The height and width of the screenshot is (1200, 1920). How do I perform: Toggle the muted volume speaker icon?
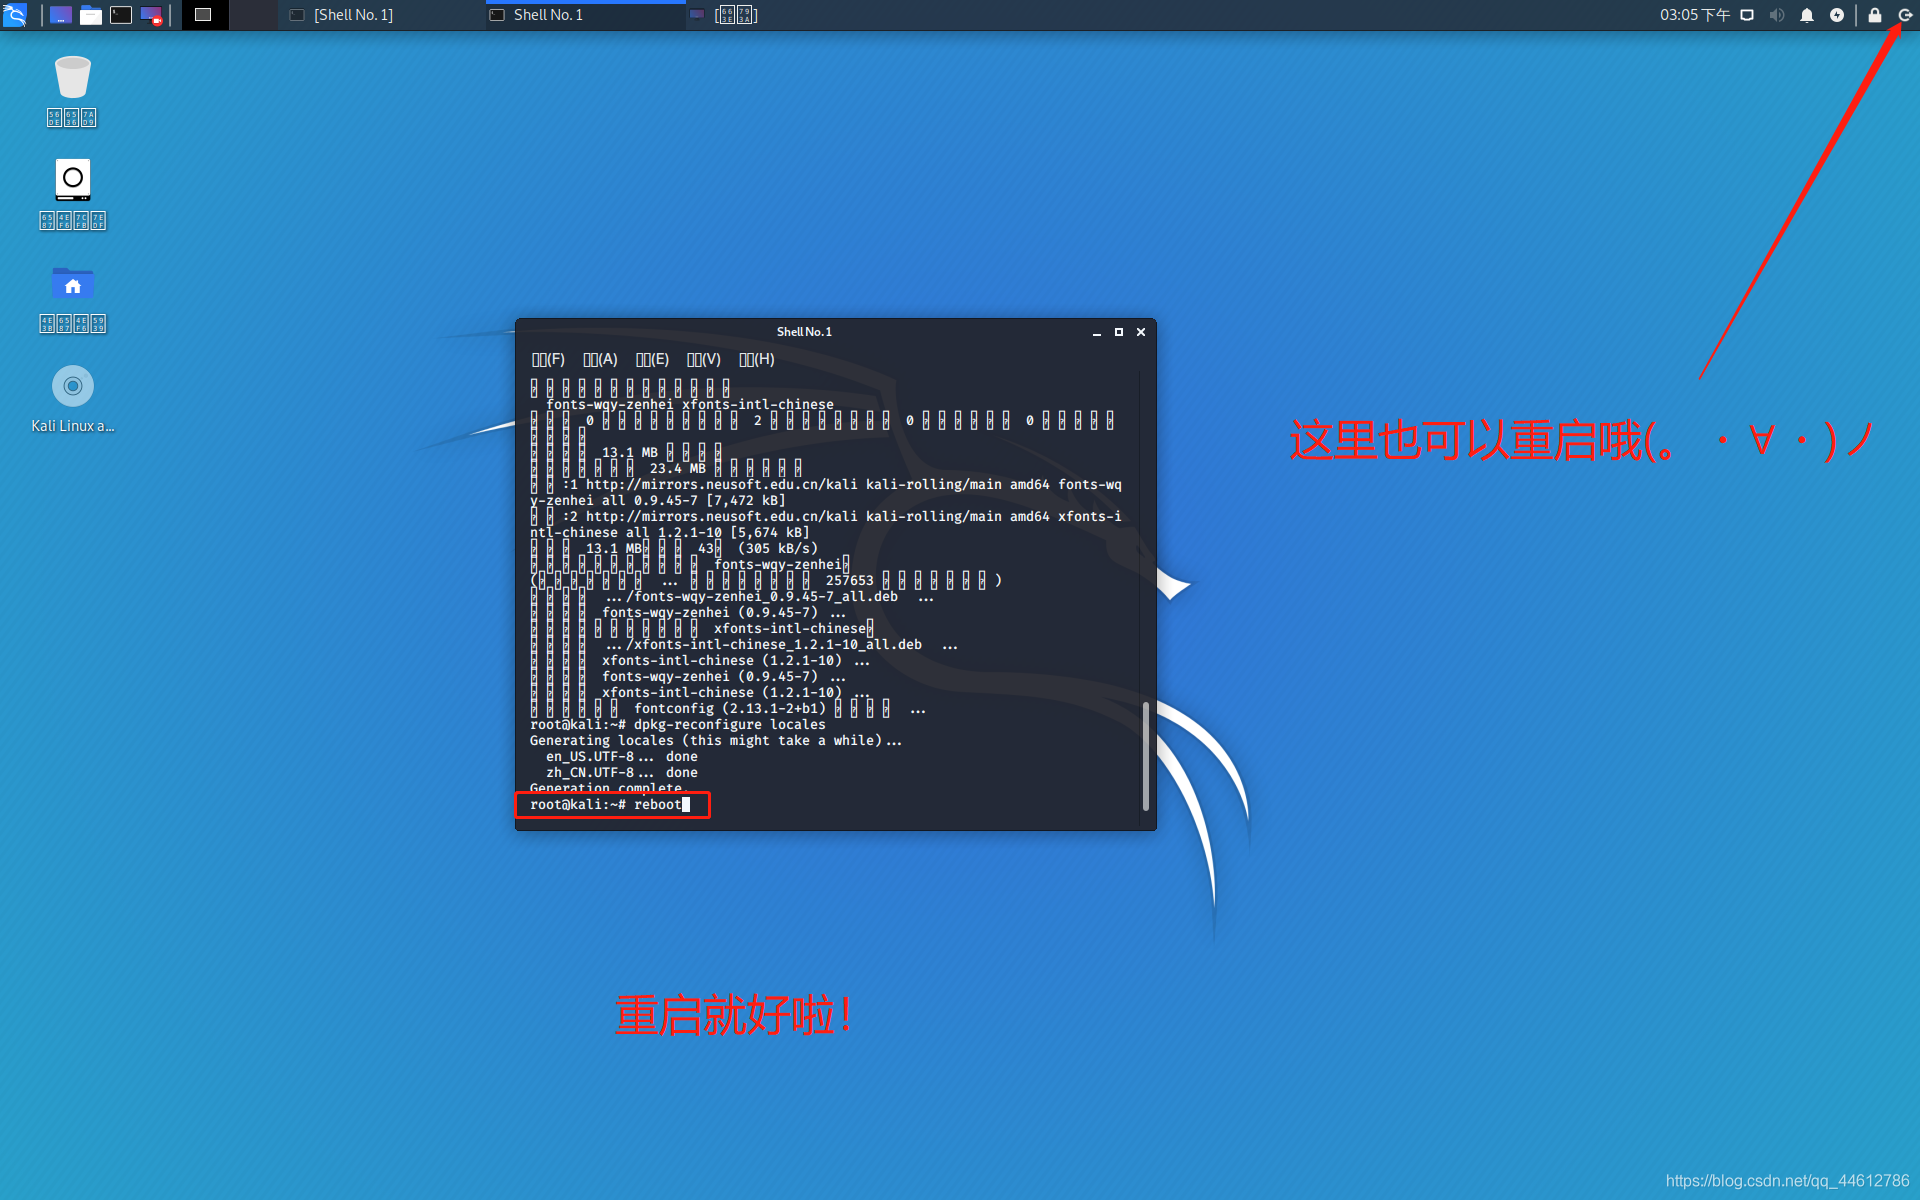(x=1777, y=15)
